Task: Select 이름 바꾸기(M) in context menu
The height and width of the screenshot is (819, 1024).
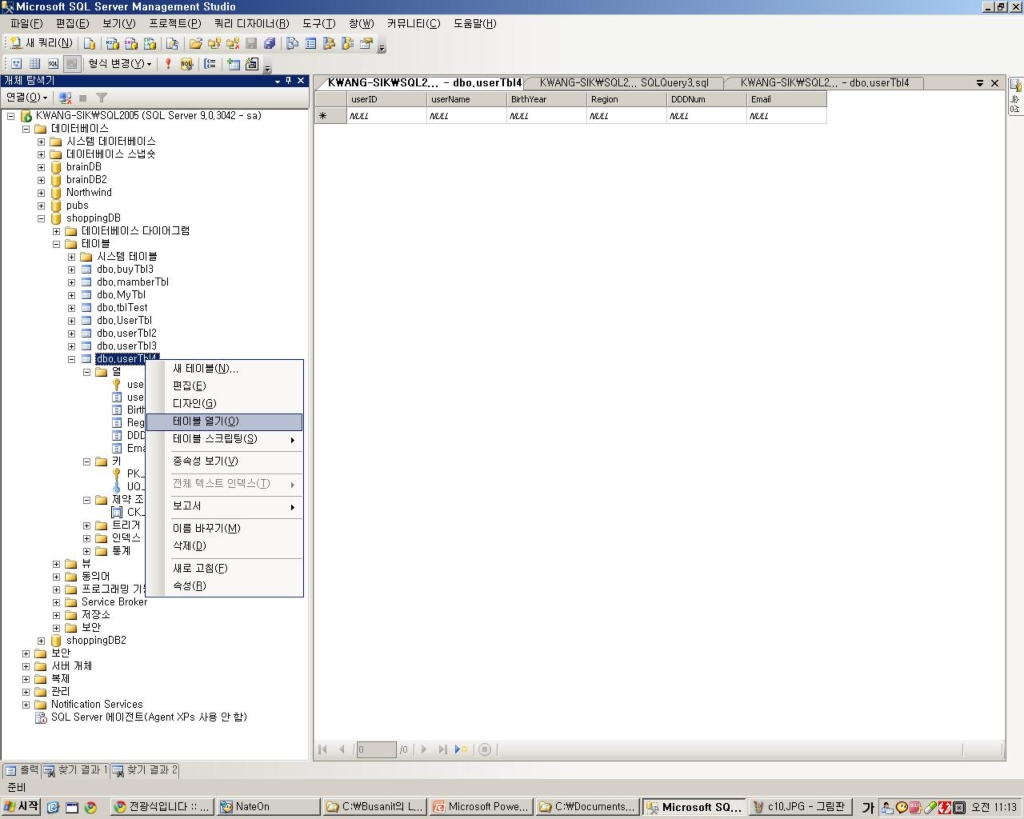Action: tap(225, 528)
